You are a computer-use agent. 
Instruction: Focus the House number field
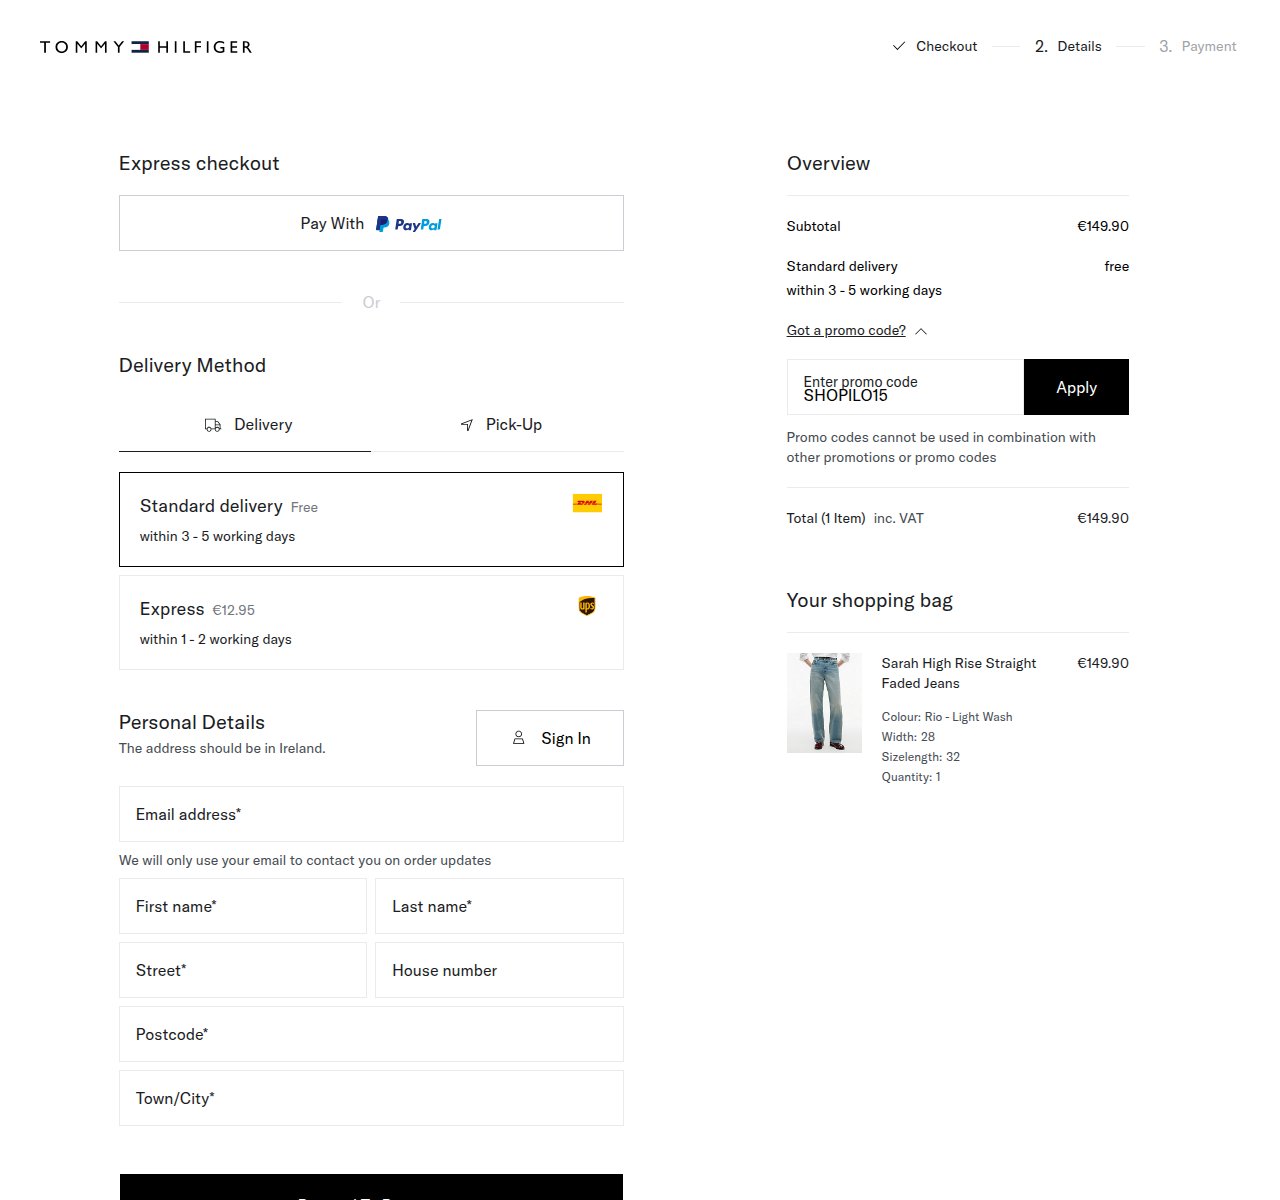point(499,970)
